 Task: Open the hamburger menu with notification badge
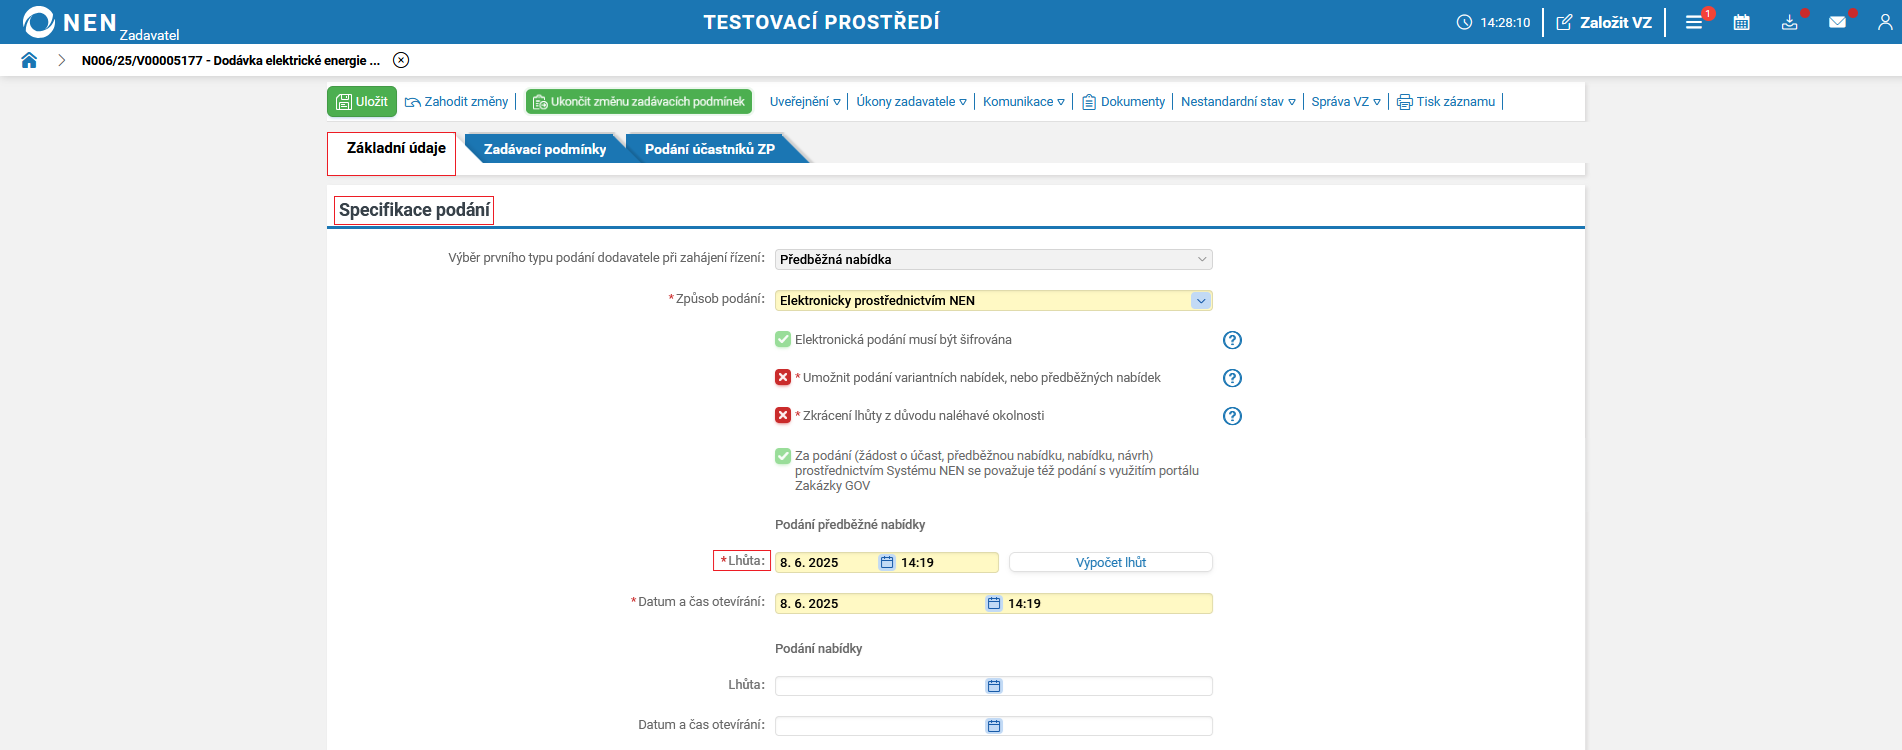(x=1694, y=22)
